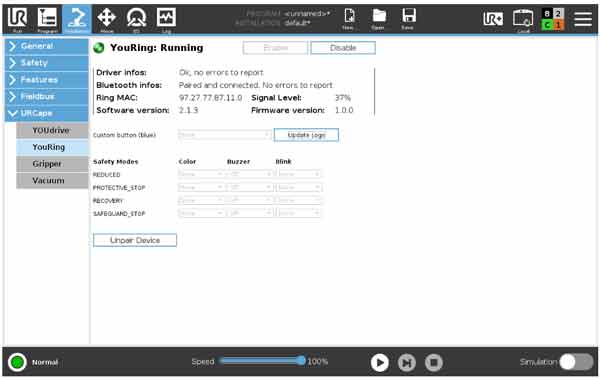Screen dimensions: 600x380
Task: Collapse the URCaps section
Action: [47, 113]
